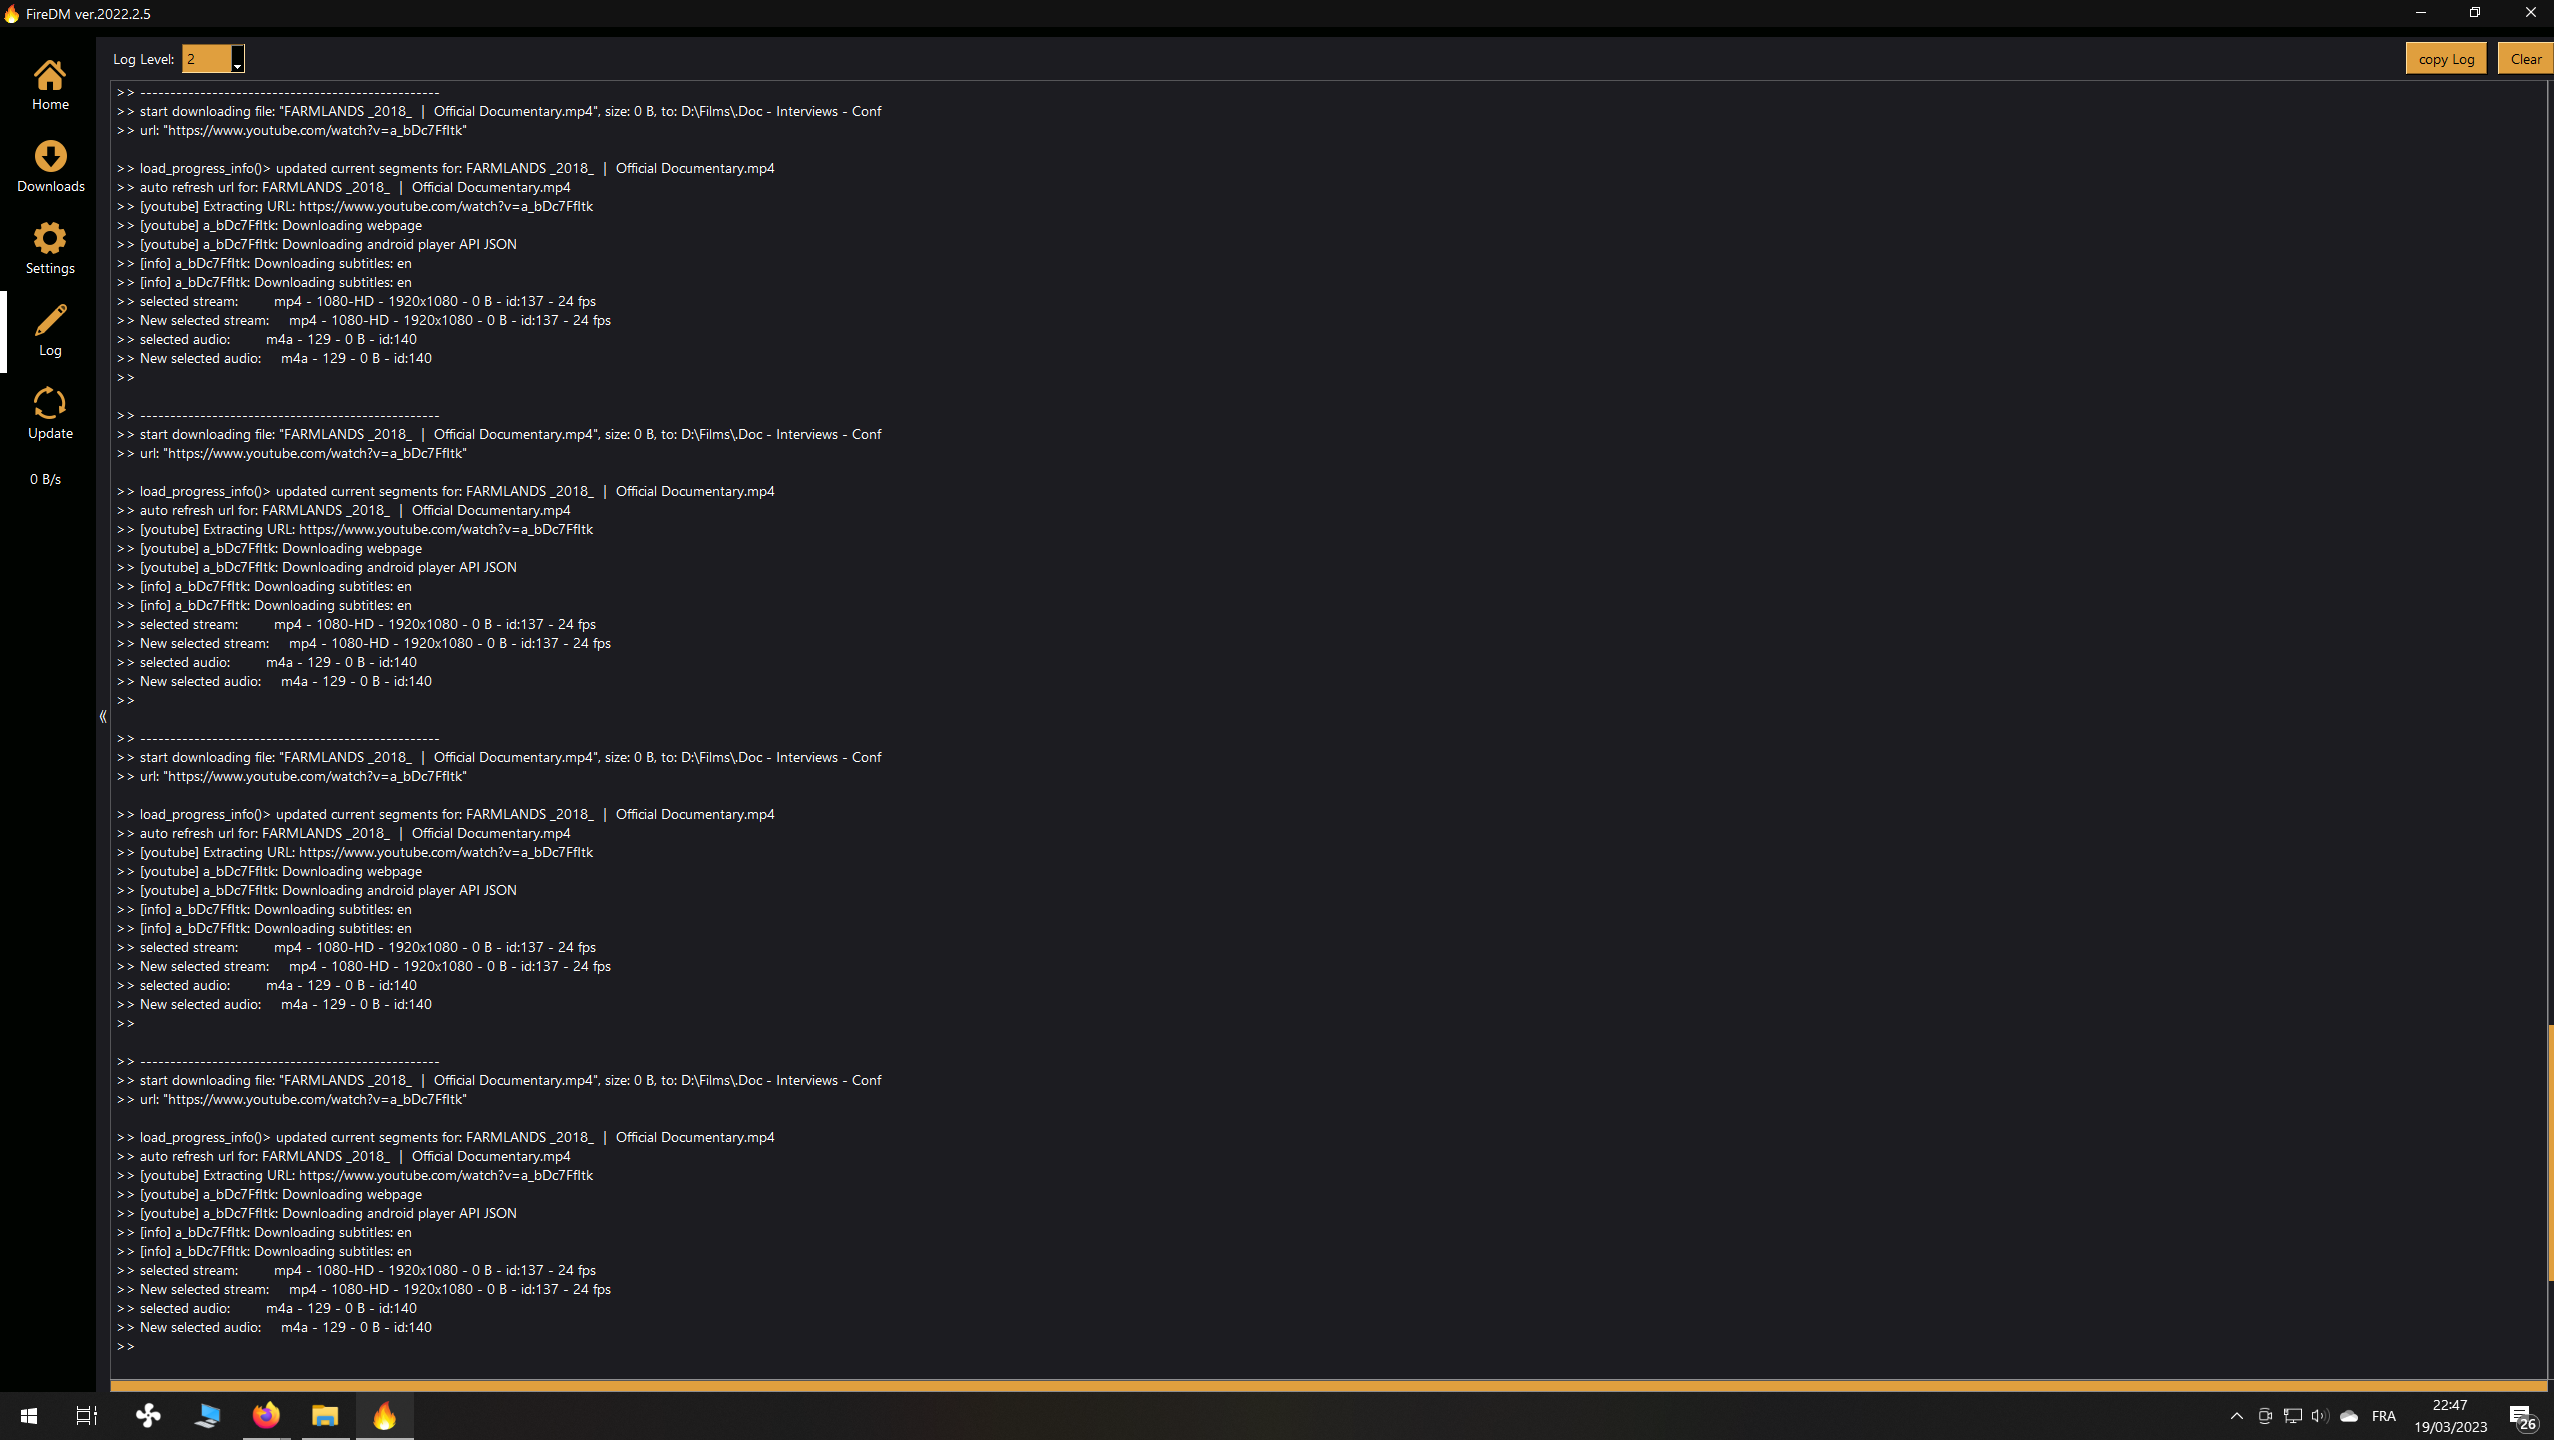Go to the Downloads section

[x=50, y=166]
